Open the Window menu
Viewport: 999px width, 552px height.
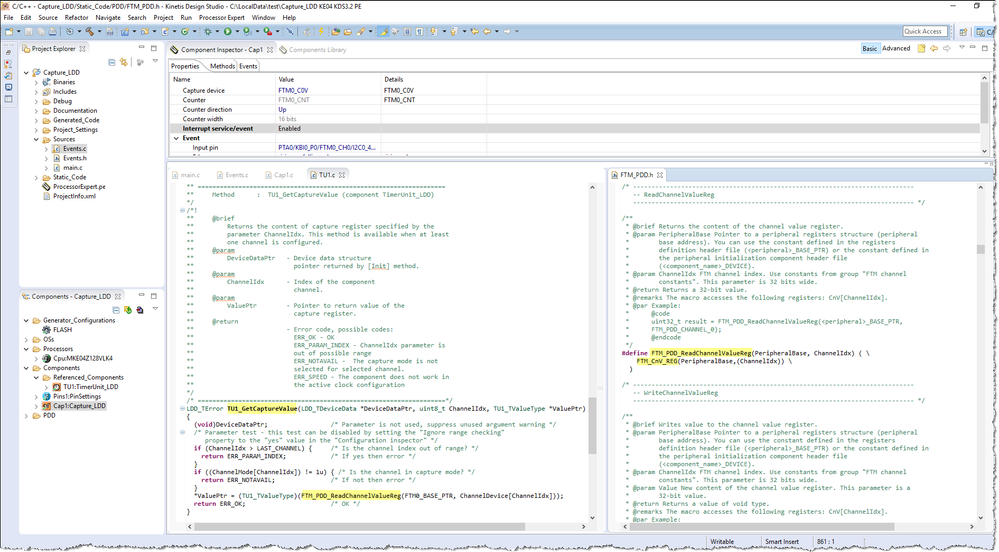point(263,17)
